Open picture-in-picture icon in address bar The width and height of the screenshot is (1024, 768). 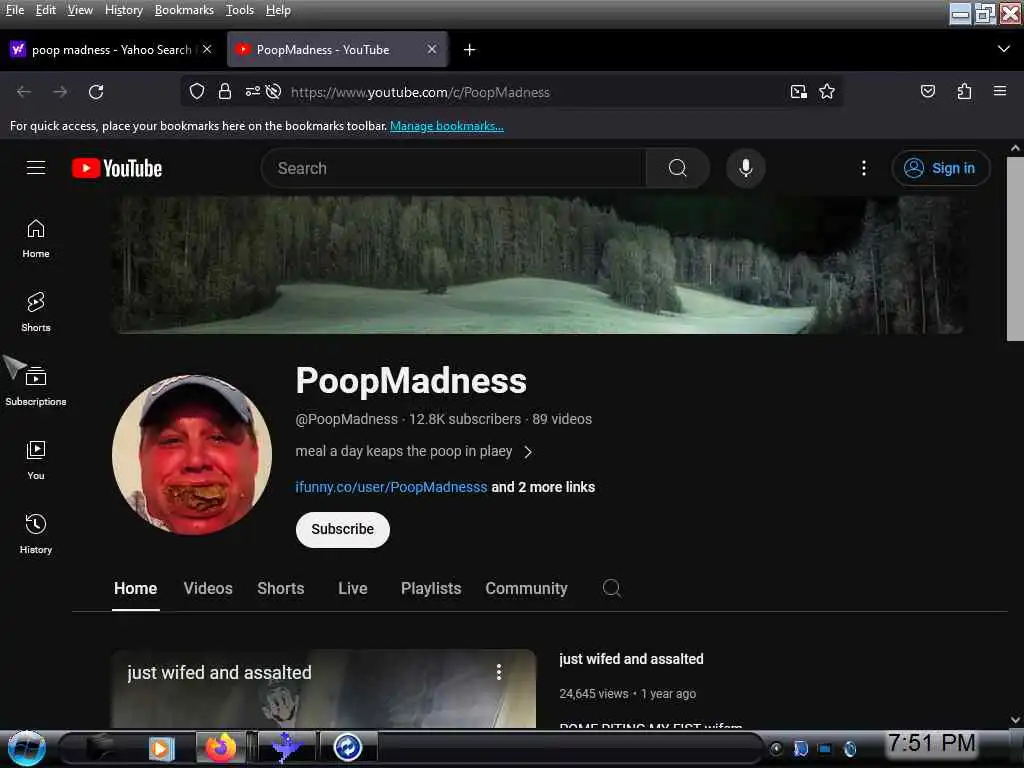tap(798, 91)
